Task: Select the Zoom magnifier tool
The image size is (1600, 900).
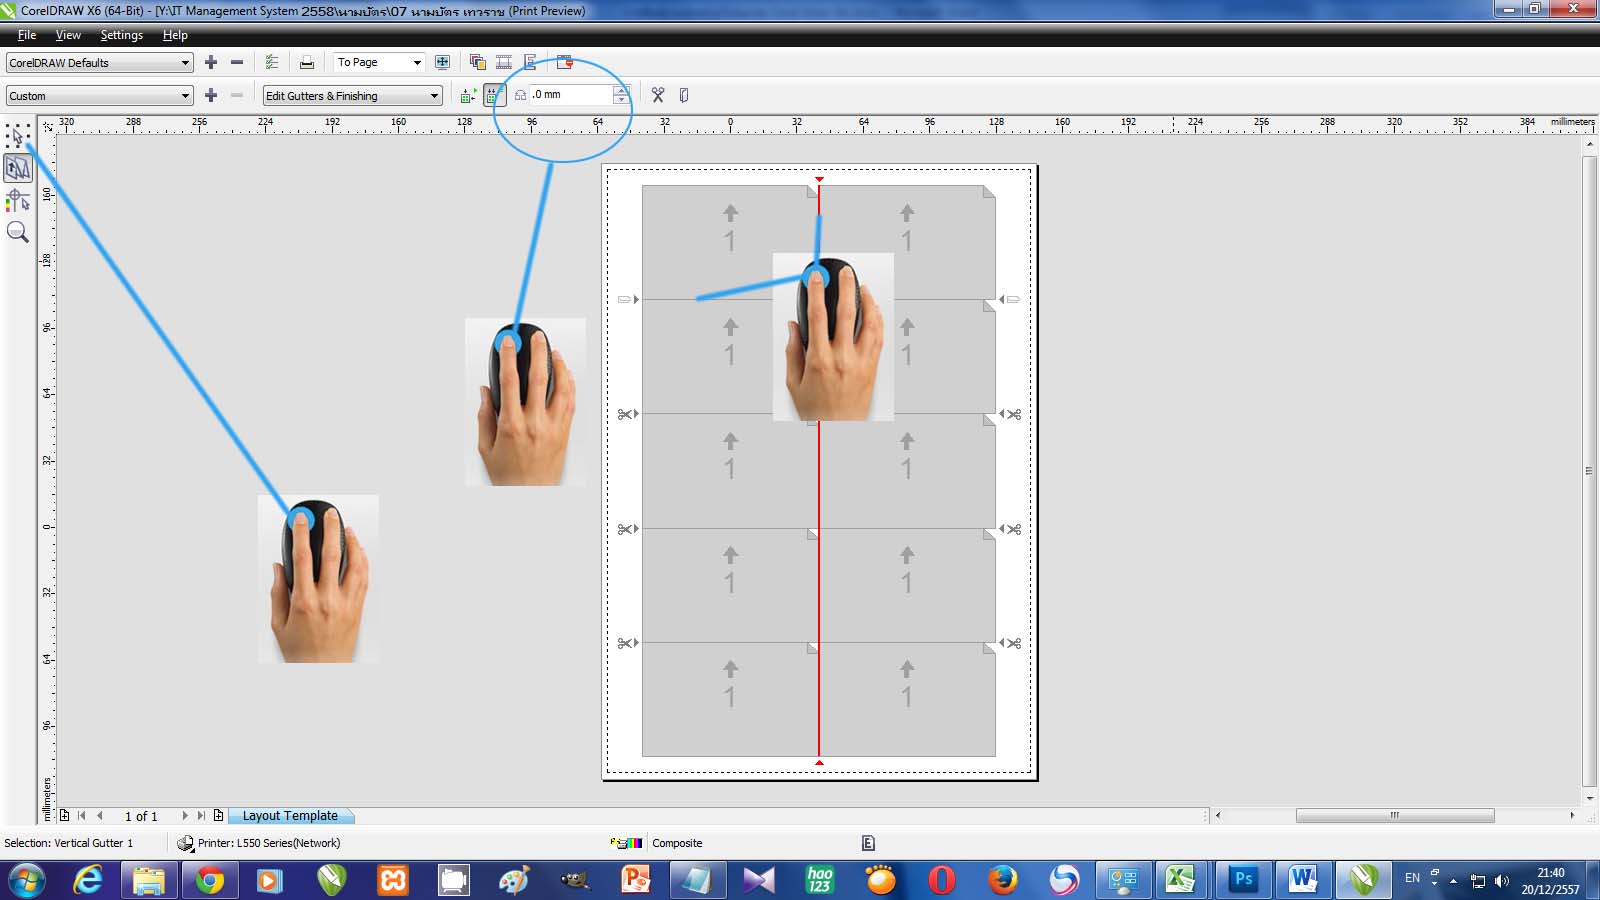Action: (x=18, y=233)
